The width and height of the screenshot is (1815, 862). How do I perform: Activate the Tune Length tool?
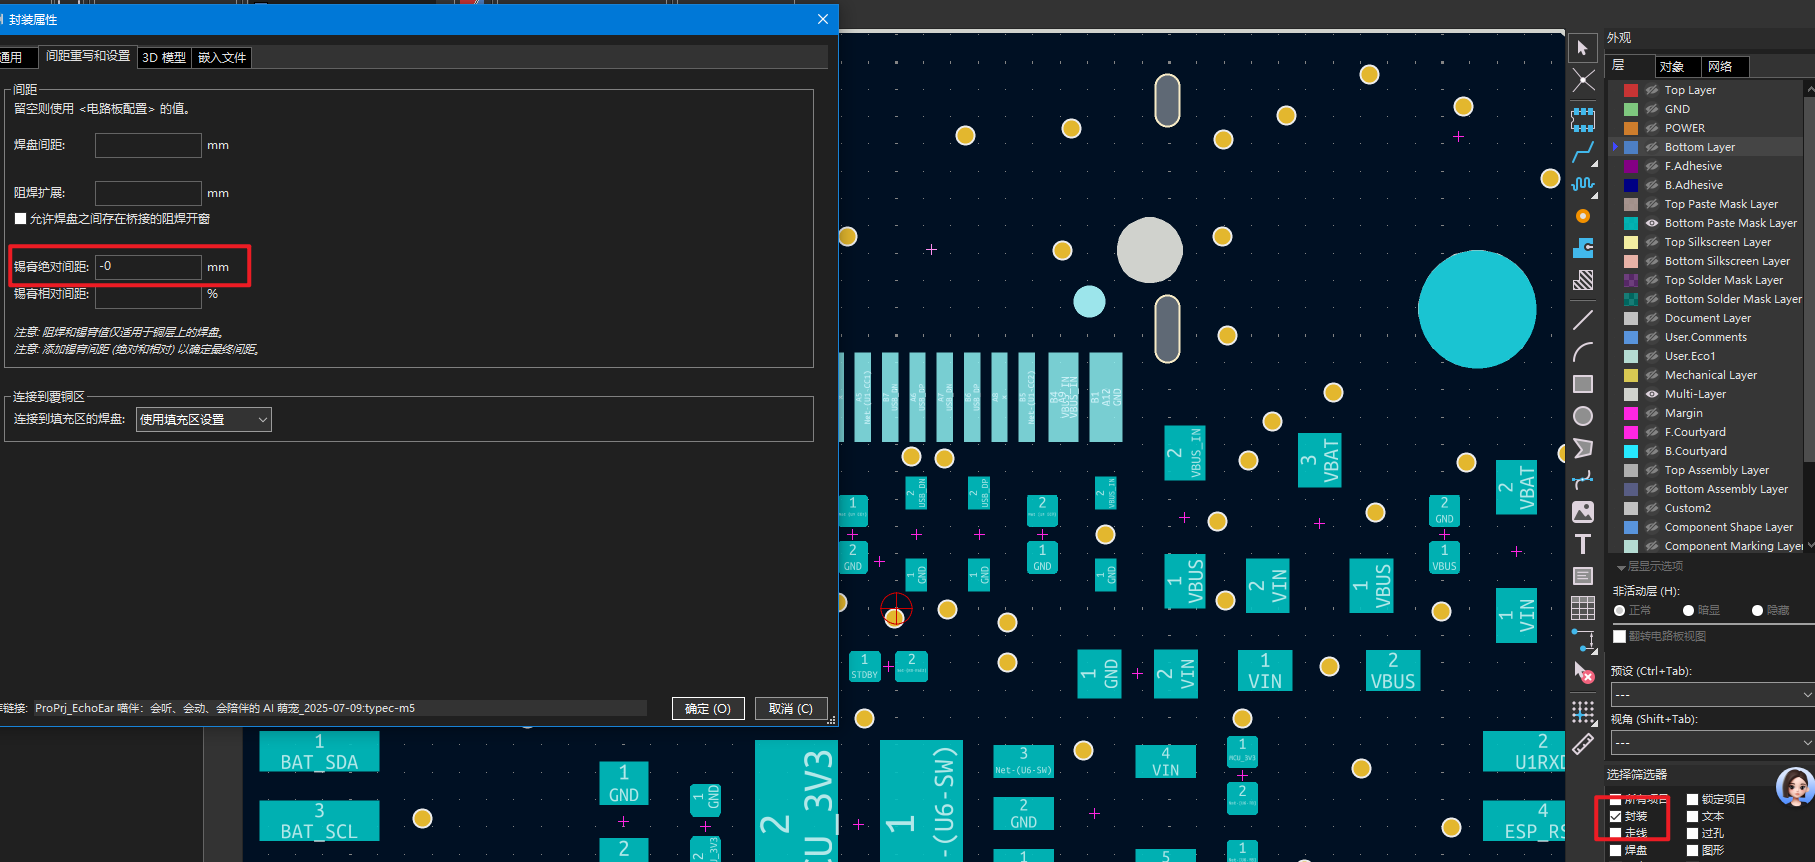pyautogui.click(x=1582, y=184)
